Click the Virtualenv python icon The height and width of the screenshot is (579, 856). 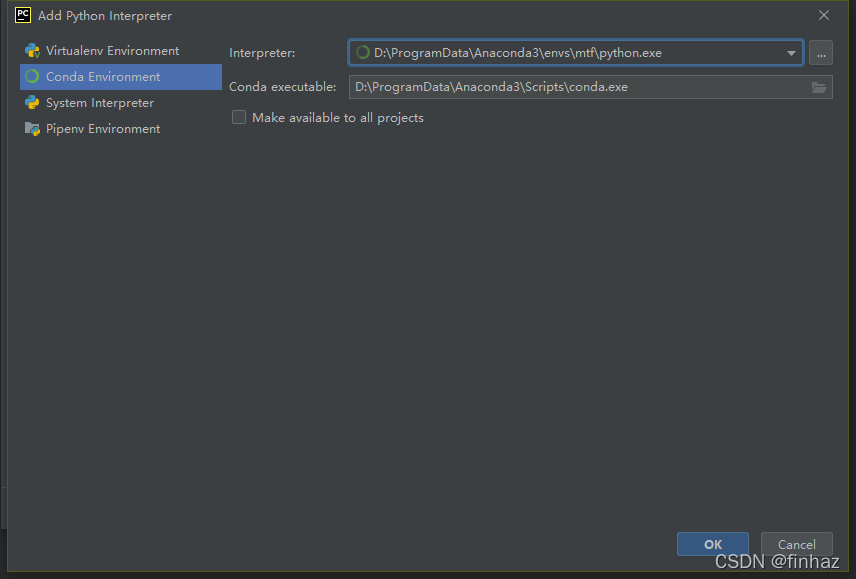(x=32, y=51)
